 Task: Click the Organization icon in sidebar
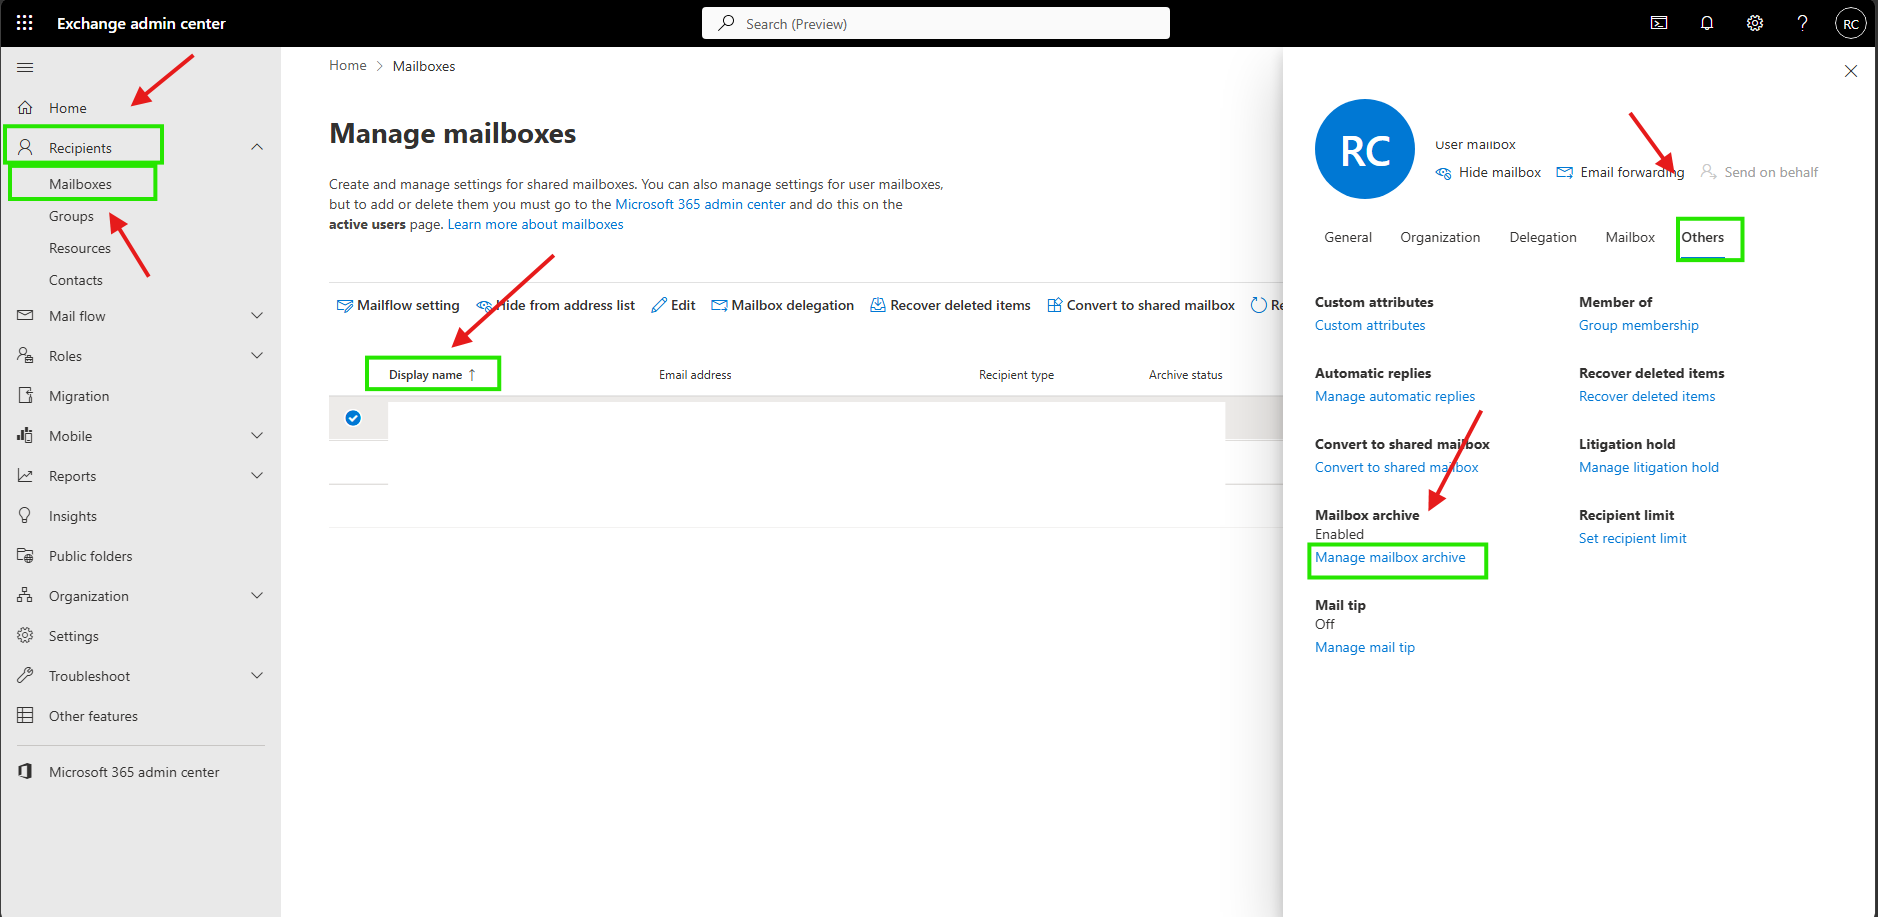point(26,596)
